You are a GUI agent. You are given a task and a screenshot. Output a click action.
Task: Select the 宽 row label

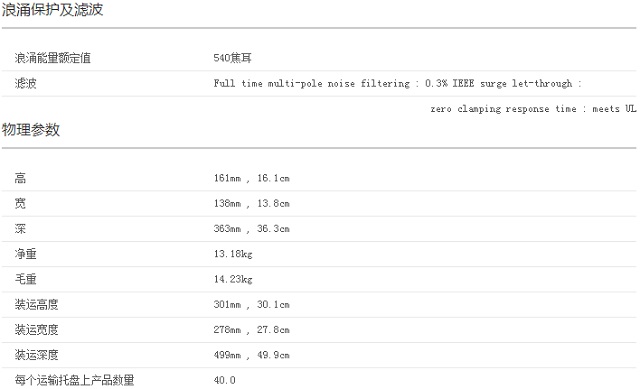click(x=20, y=203)
